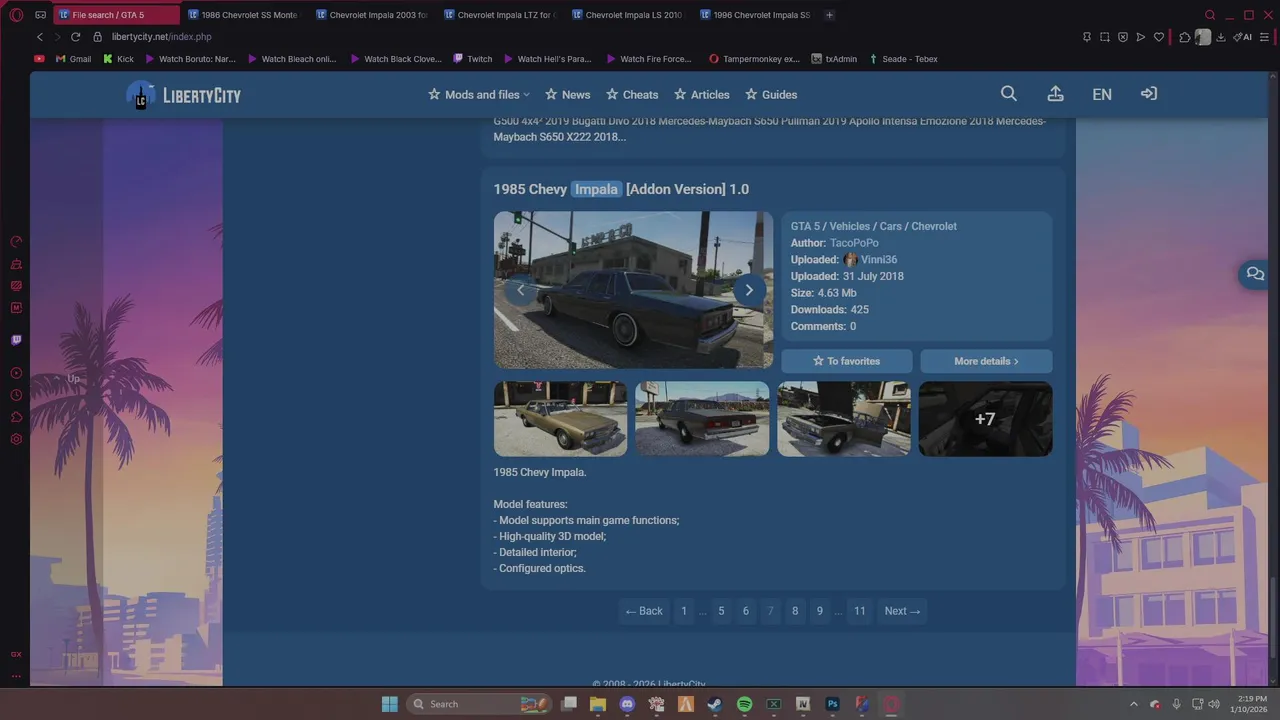Image resolution: width=1280 pixels, height=720 pixels.
Task: Open Discord from the taskbar
Action: [627, 704]
